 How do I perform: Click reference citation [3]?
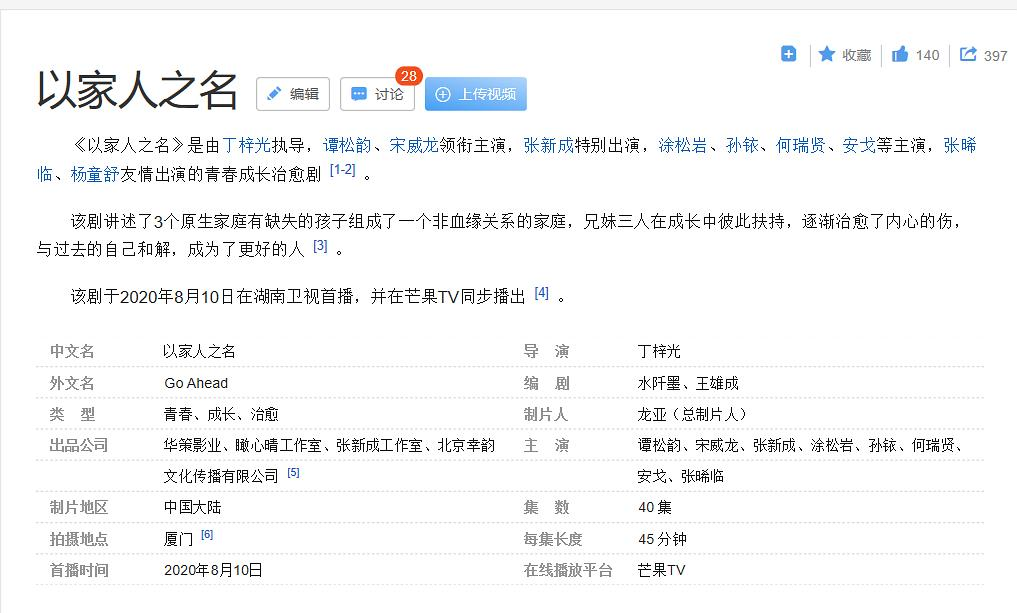320,246
